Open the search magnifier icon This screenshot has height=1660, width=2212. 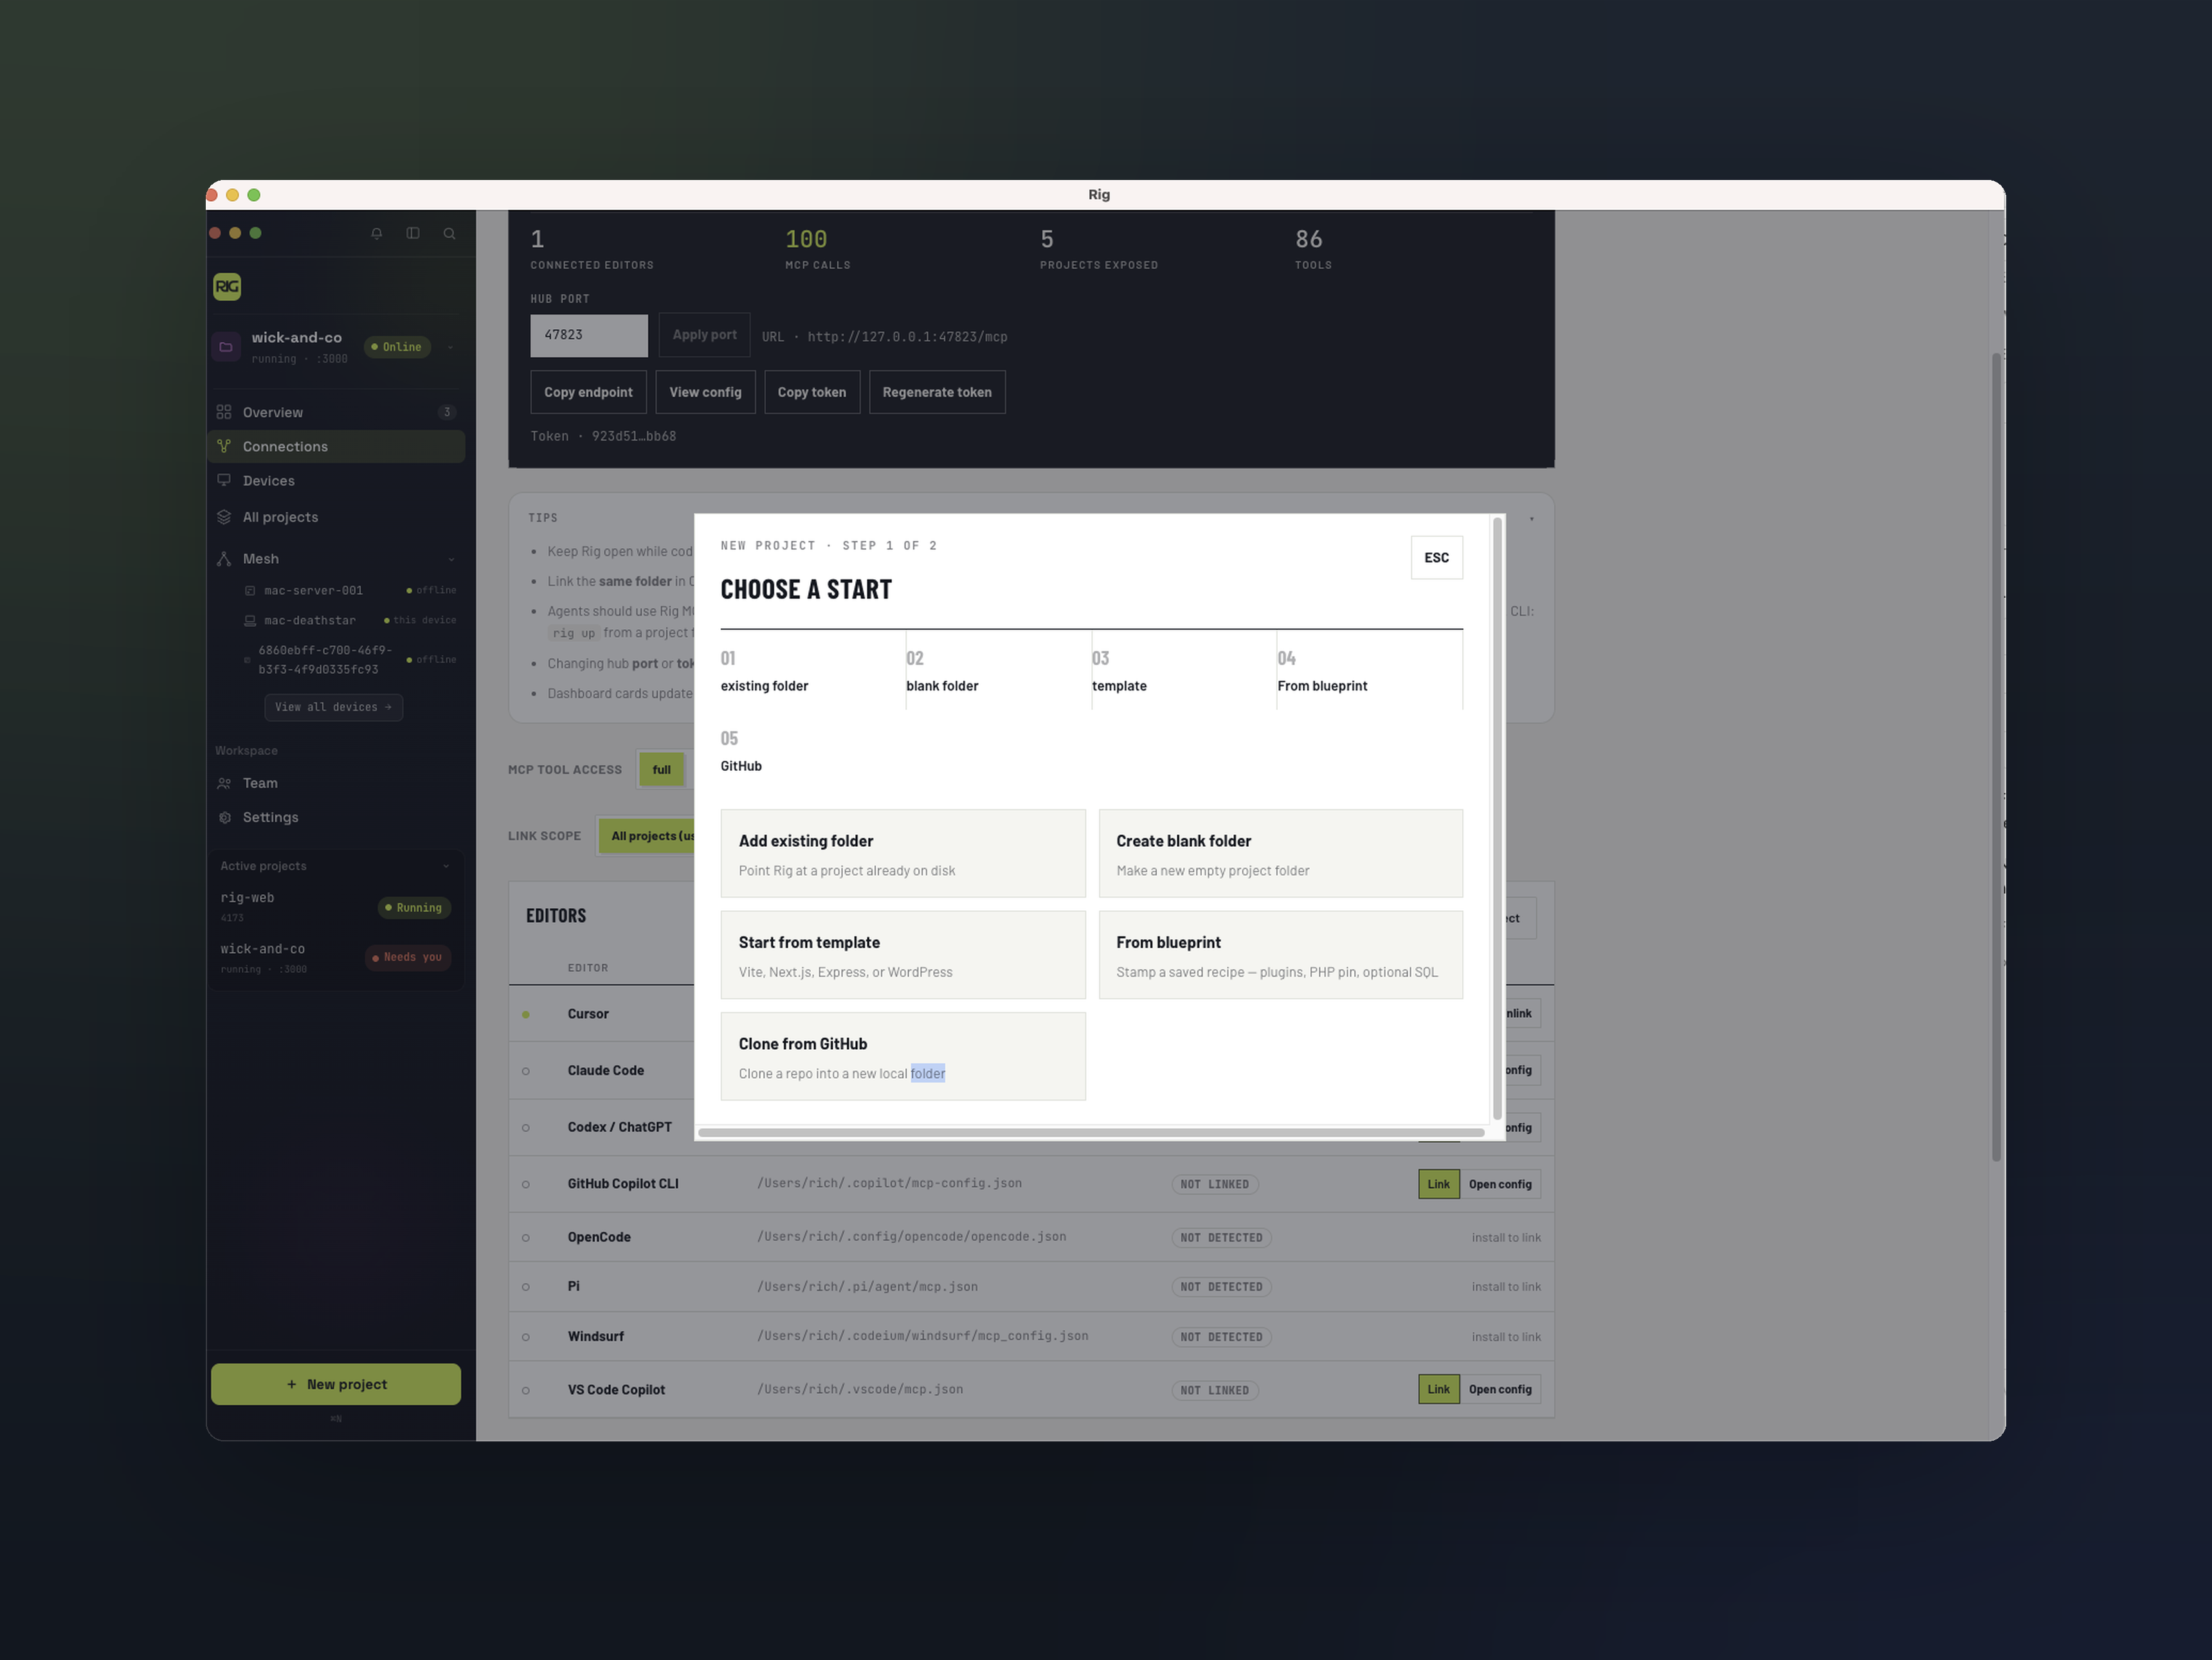(x=450, y=233)
